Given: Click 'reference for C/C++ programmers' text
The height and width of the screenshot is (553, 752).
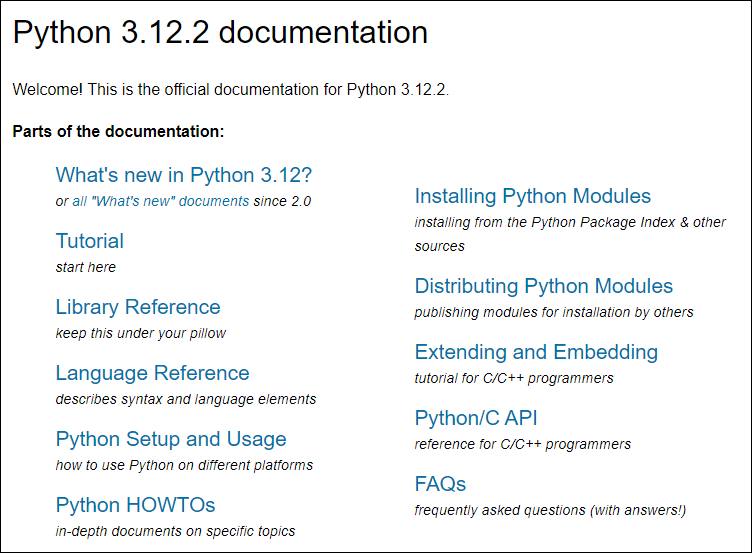Looking at the screenshot, I should coord(523,445).
